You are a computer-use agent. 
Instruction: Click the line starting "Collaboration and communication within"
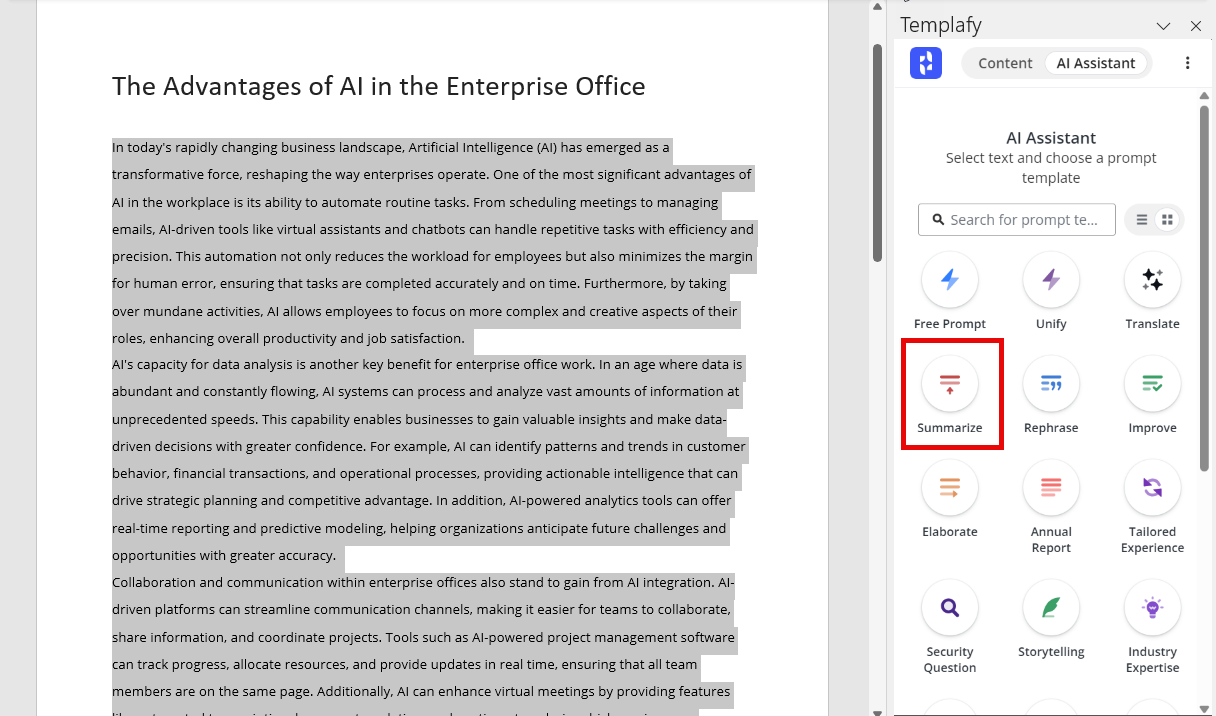point(423,582)
